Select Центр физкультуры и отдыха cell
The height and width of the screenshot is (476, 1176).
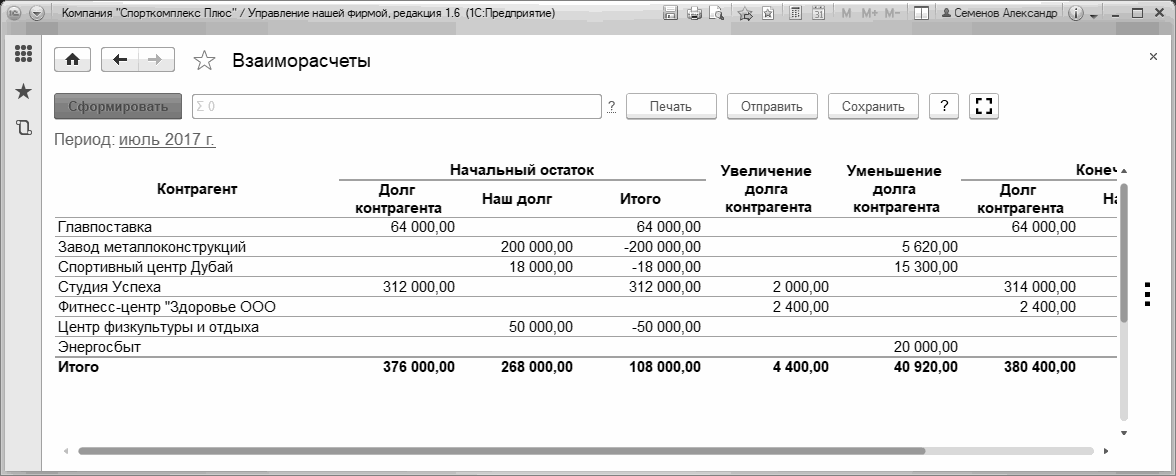click(x=158, y=327)
